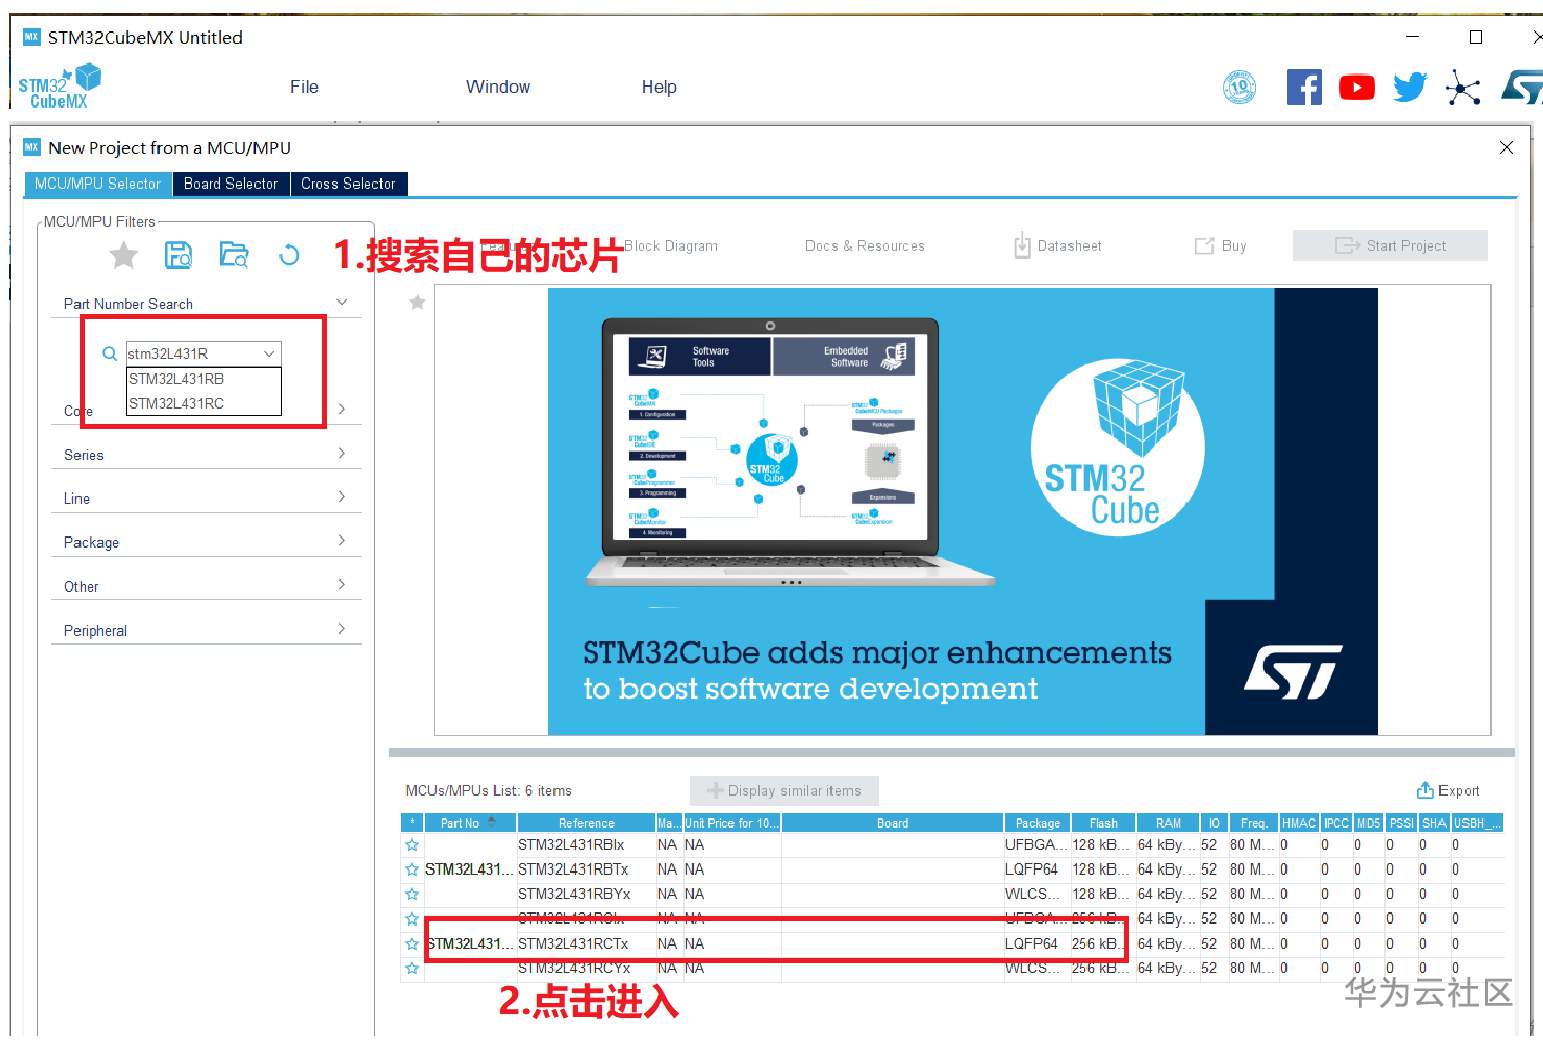Viewport: 1543px width, 1047px height.
Task: Sort by the Flash column header
Action: pyautogui.click(x=1104, y=823)
